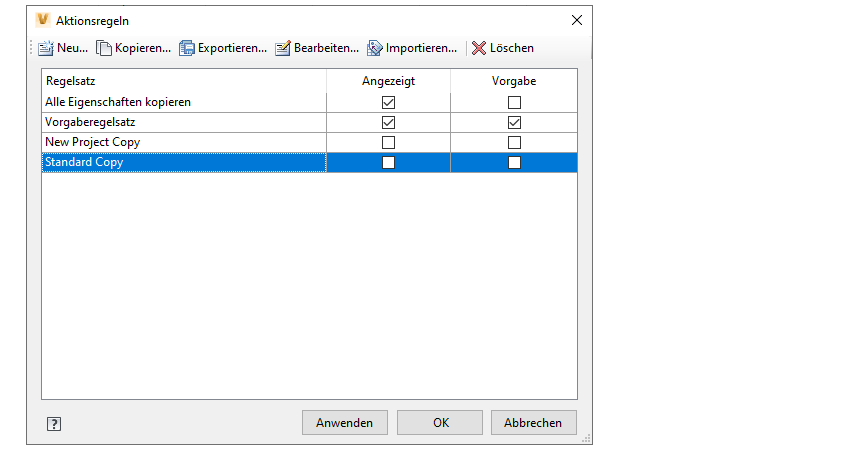This screenshot has height=451, width=841.
Task: Close the Aktionsregeln dialog
Action: tap(576, 20)
